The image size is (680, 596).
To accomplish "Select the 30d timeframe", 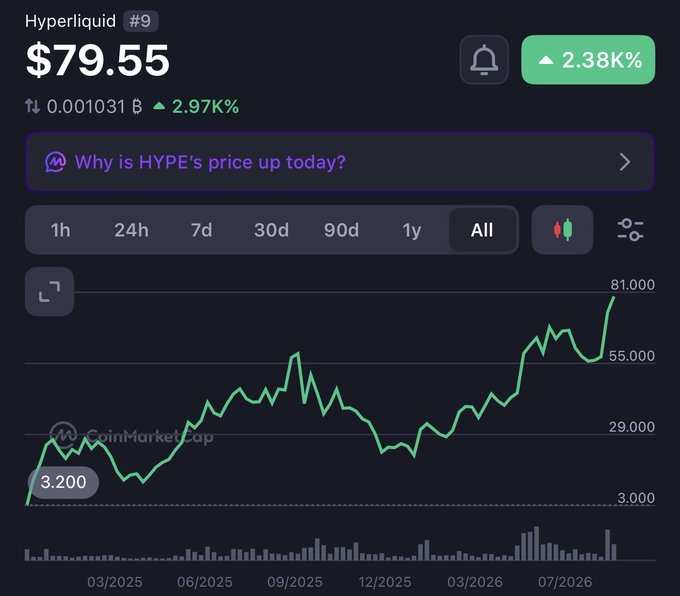I will tap(271, 230).
